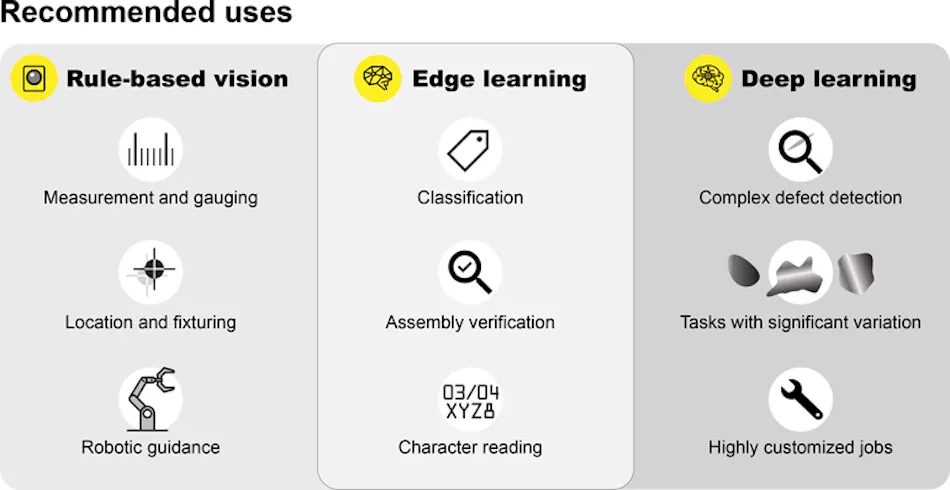Click the Rule-based vision camera icon

pos(34,78)
